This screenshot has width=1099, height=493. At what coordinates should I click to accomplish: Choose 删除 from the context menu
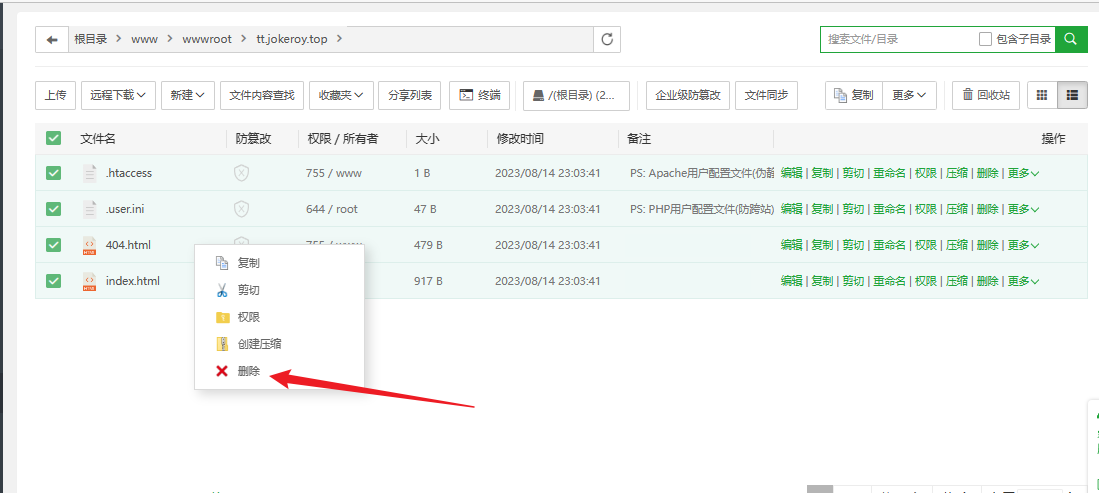point(248,371)
